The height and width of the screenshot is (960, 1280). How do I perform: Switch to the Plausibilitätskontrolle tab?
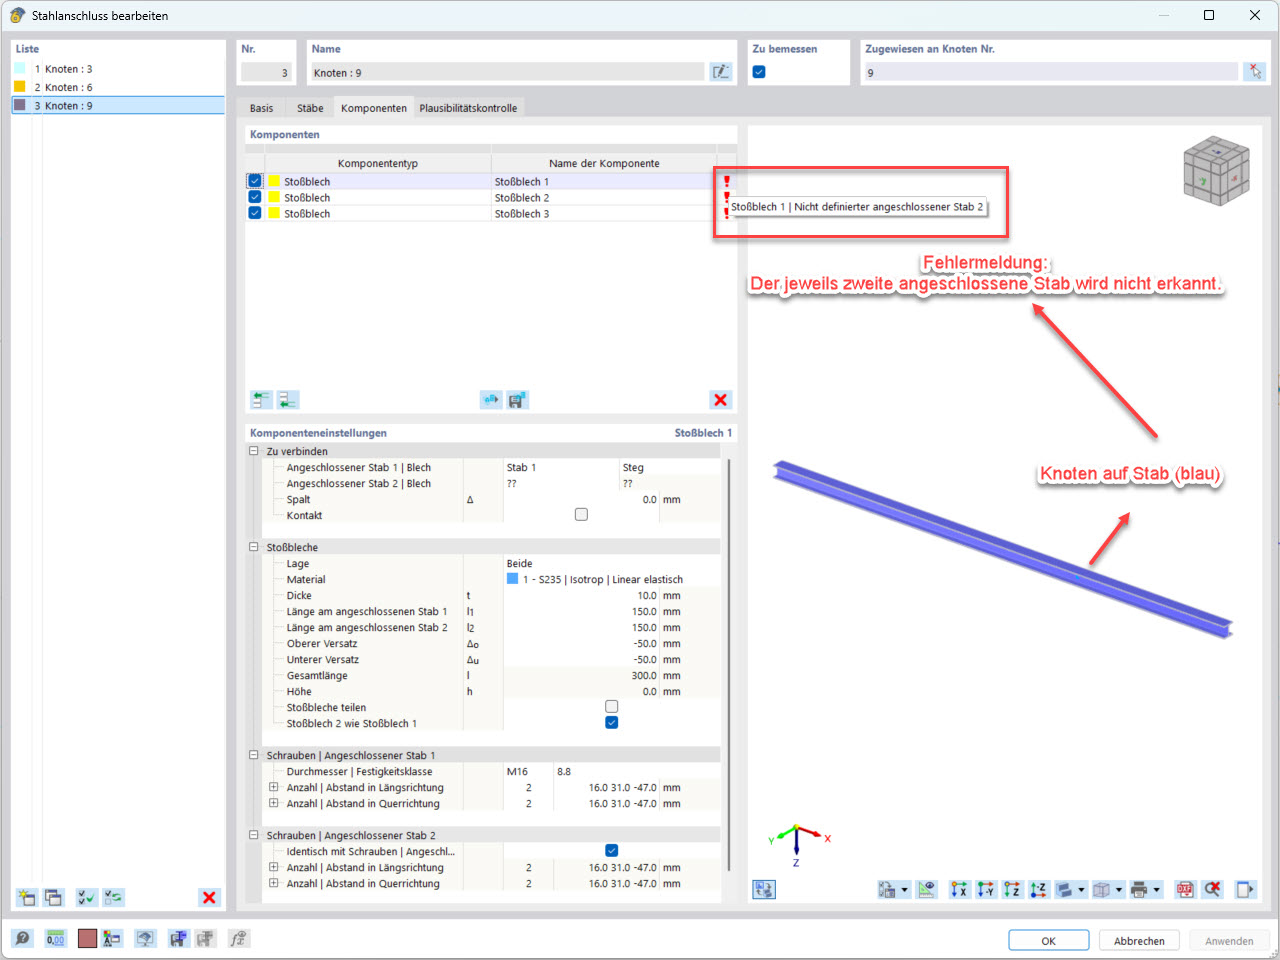point(468,107)
